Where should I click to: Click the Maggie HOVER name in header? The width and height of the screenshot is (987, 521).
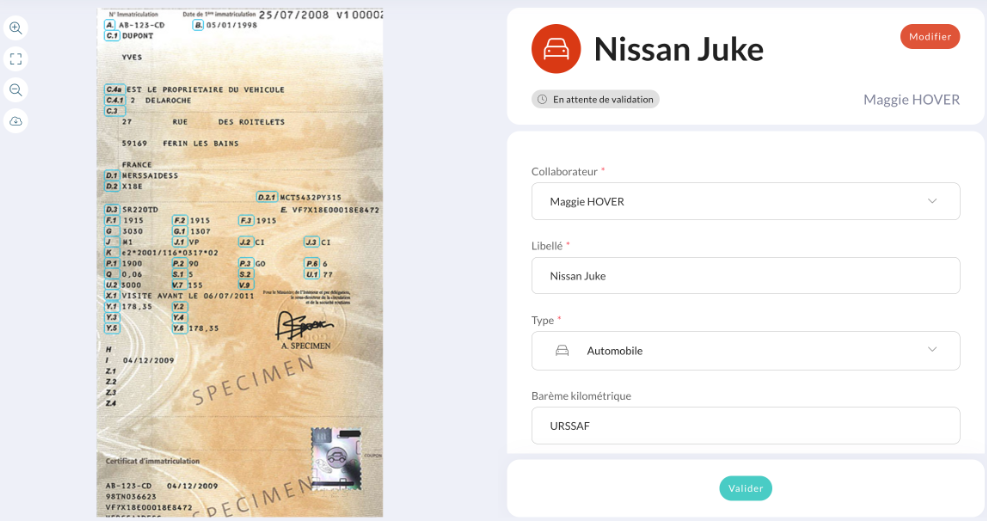pyautogui.click(x=911, y=99)
